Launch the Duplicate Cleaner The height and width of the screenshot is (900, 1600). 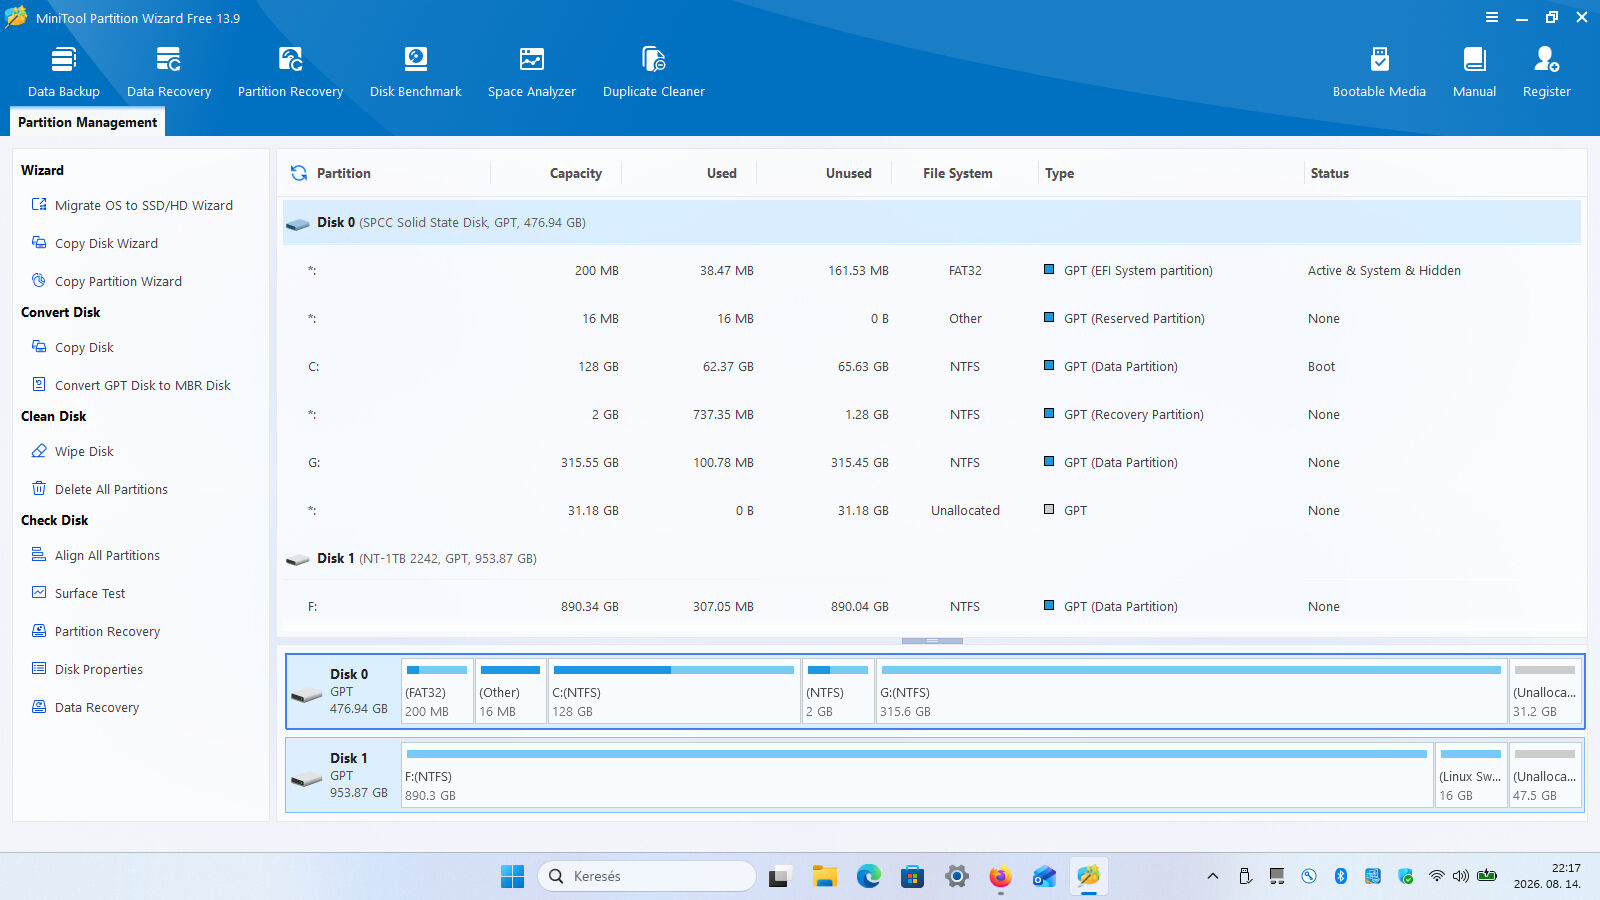coord(654,71)
